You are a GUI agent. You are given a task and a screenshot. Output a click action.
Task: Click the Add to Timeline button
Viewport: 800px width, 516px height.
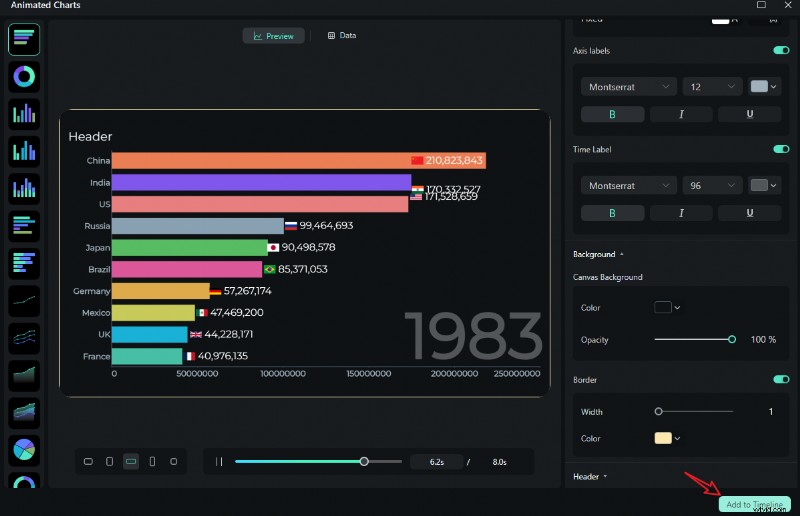coord(754,504)
